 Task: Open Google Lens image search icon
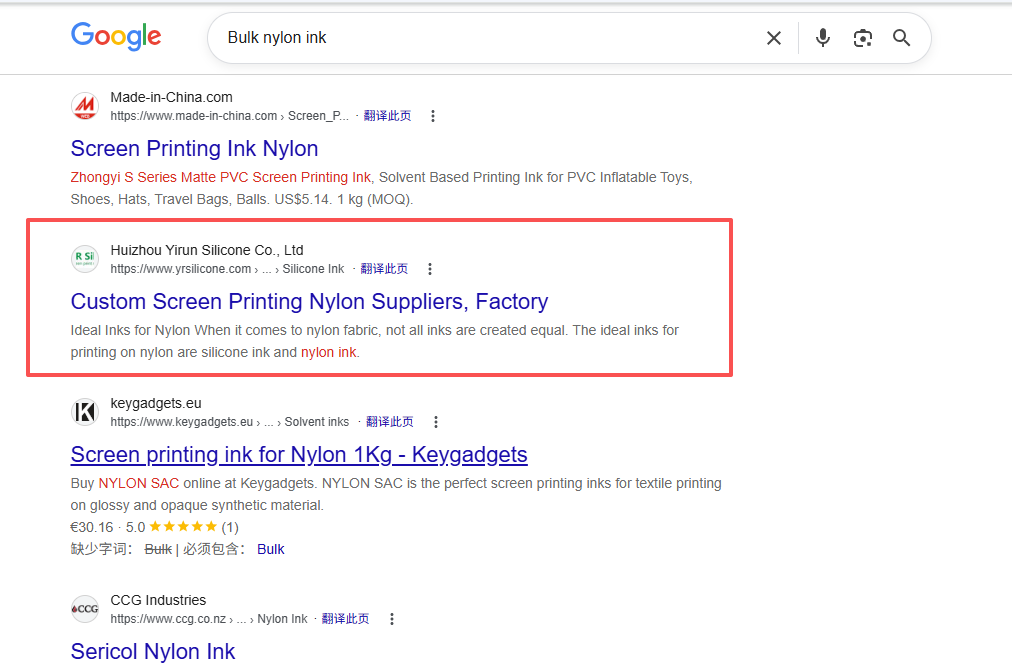862,38
